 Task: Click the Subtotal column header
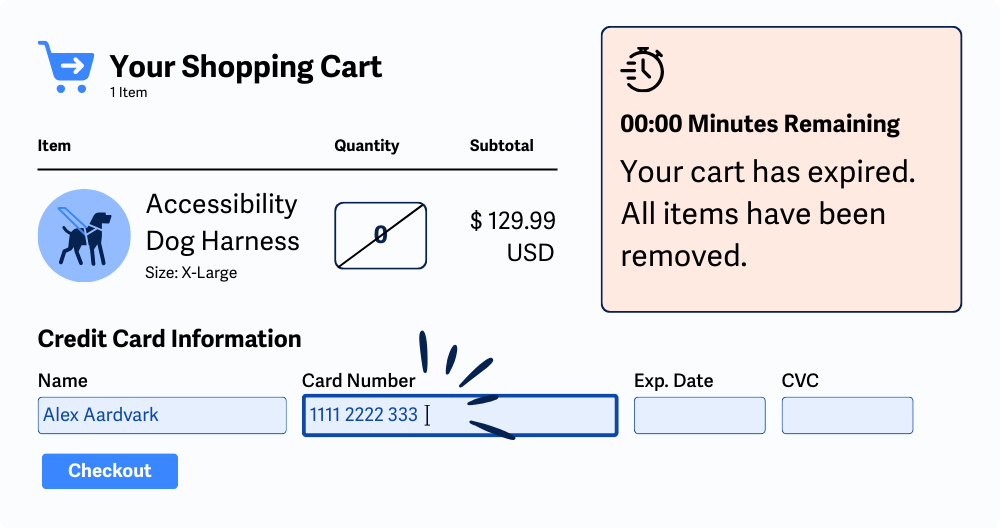[x=501, y=146]
